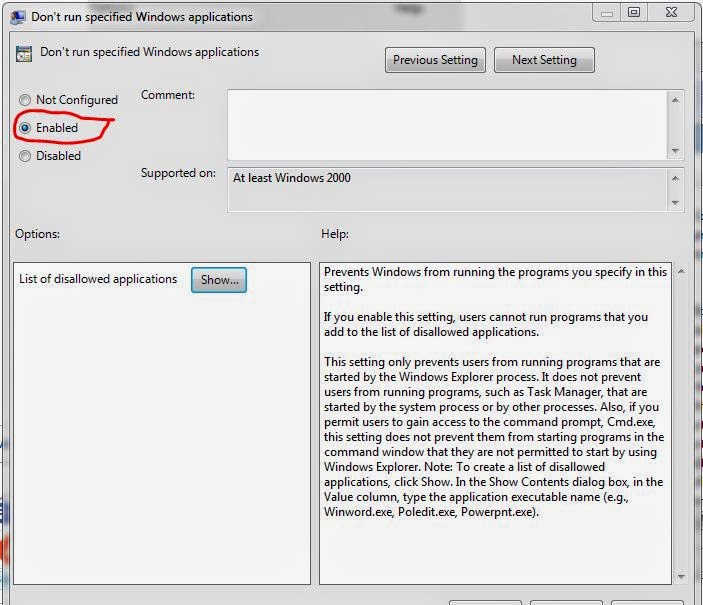
Task: Click 'Prevents Windows from running' help text
Action: click(x=495, y=279)
